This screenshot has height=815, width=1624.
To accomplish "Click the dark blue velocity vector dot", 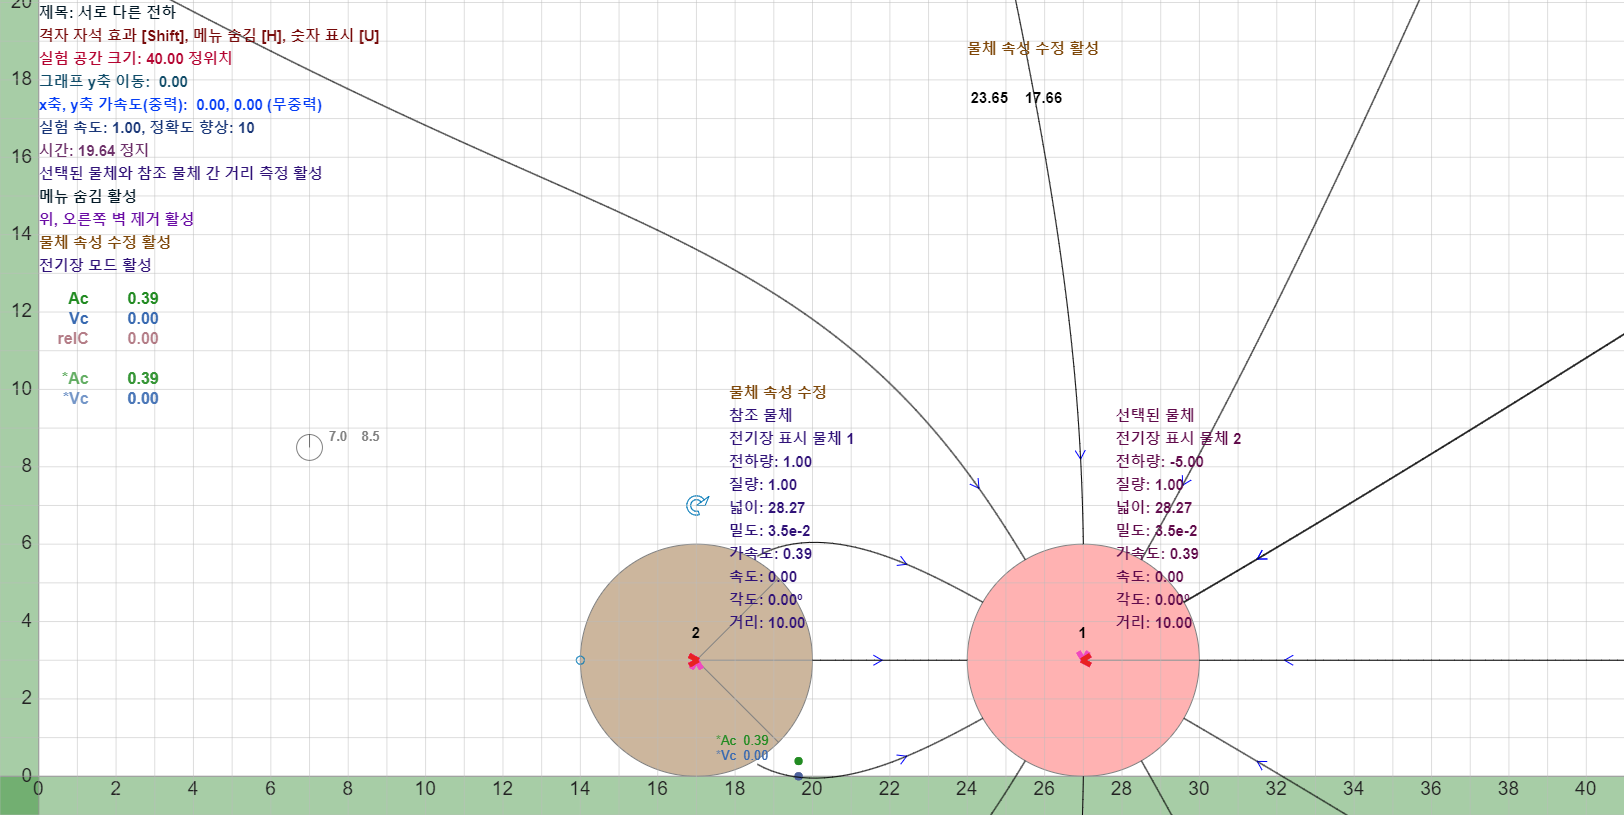I will coord(798,776).
